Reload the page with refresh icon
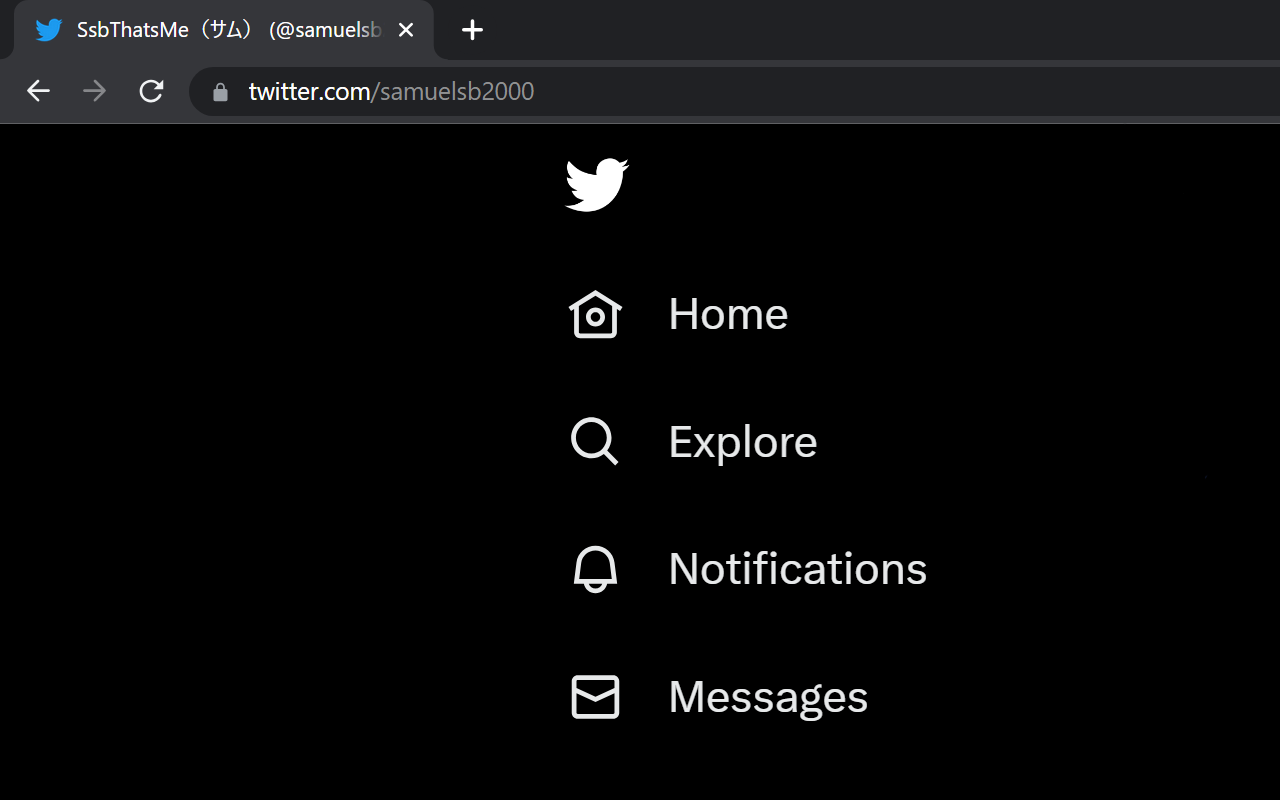 click(x=151, y=91)
